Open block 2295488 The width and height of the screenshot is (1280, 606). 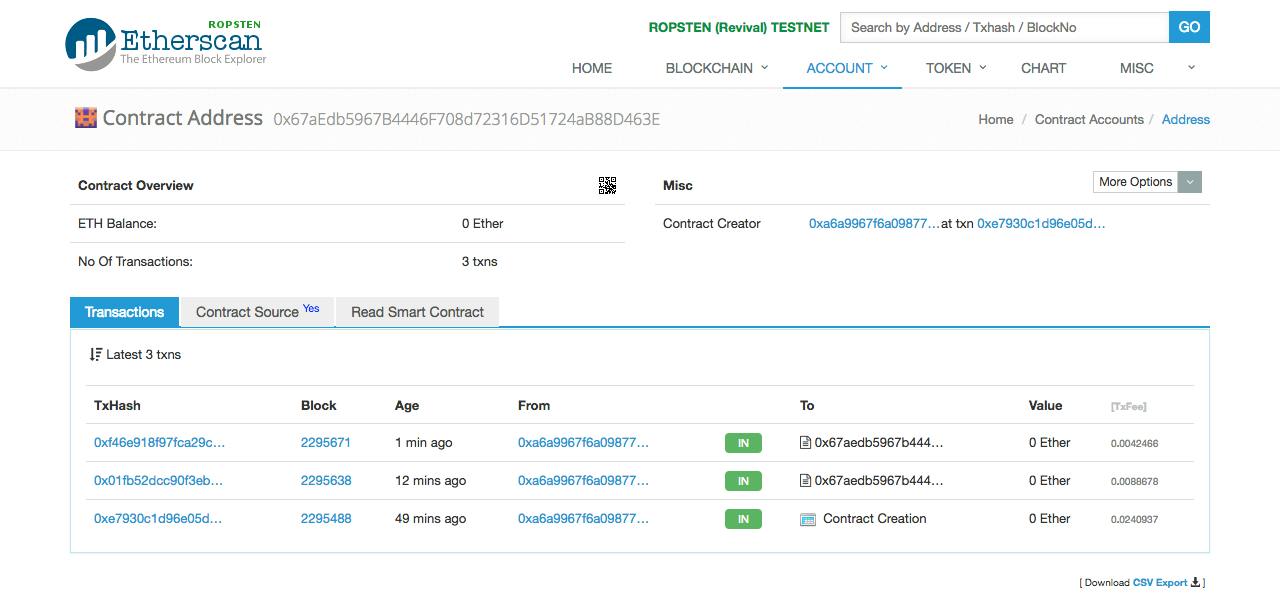326,518
